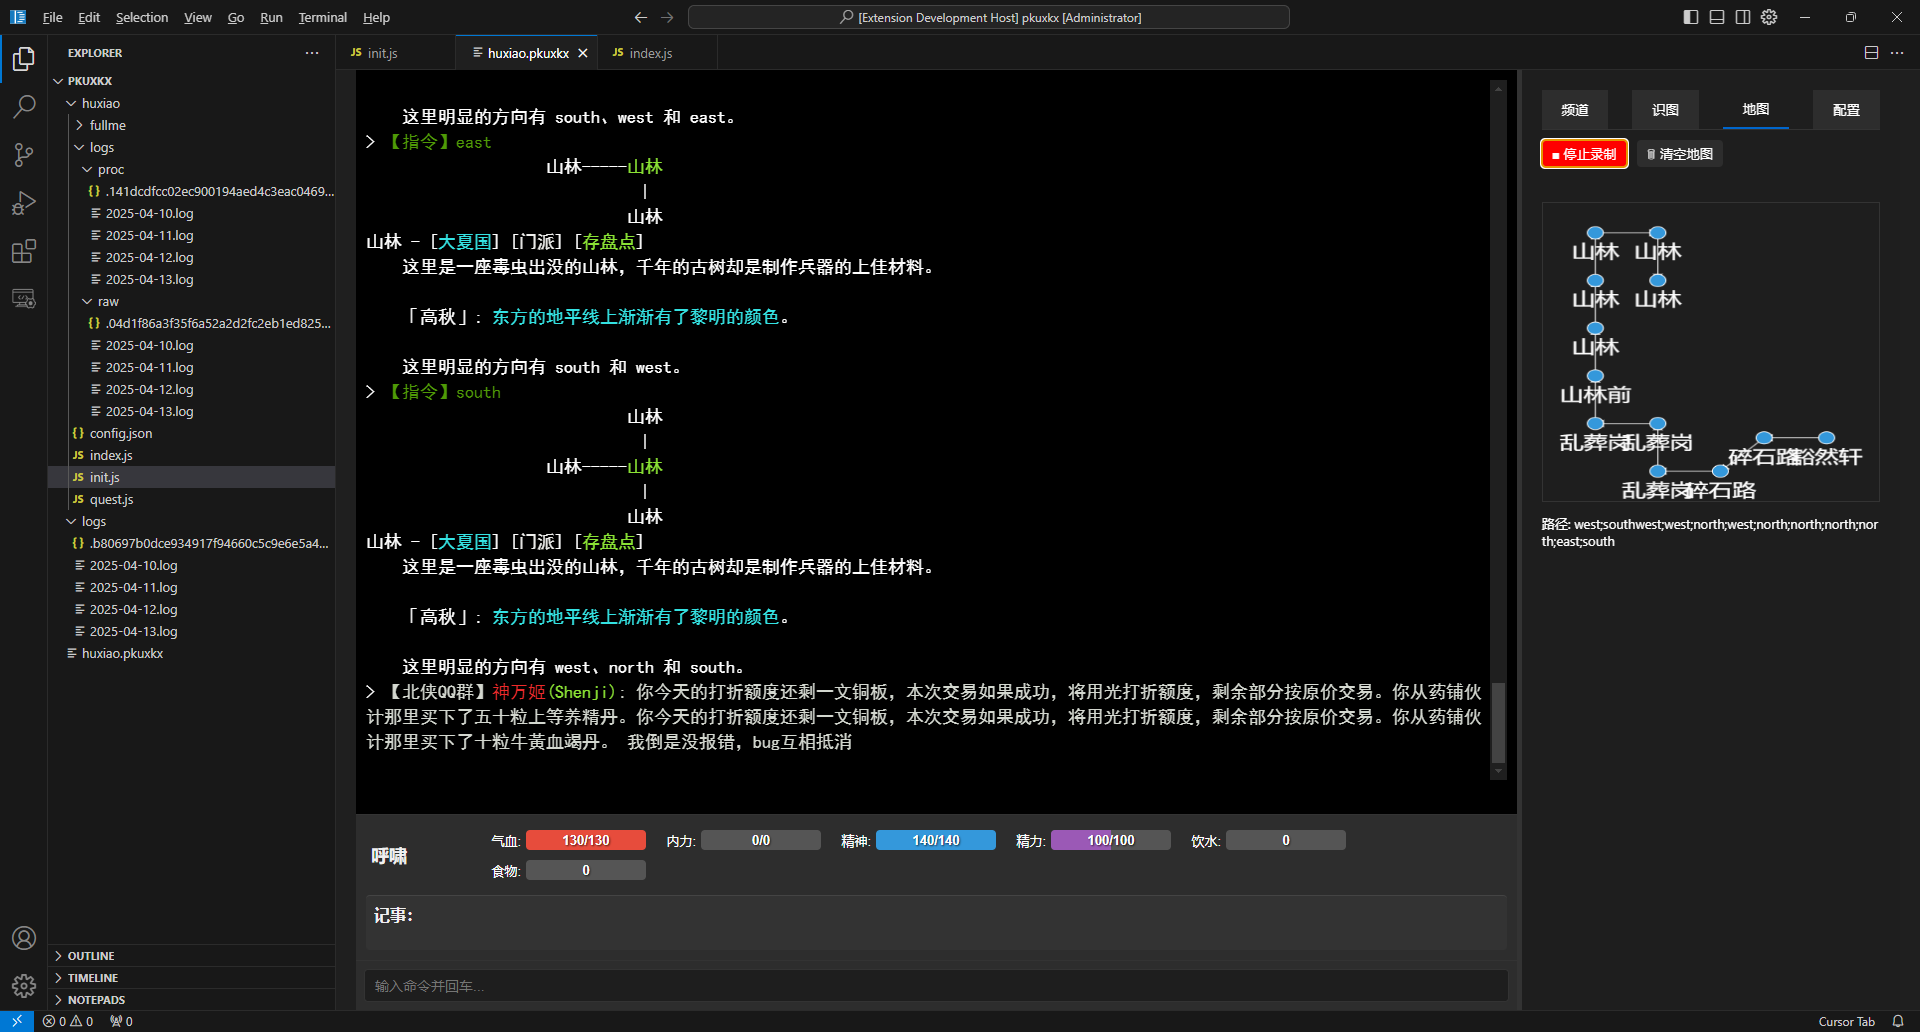Viewport: 1920px width, 1032px height.
Task: Open the Manage gear menu
Action: point(24,985)
